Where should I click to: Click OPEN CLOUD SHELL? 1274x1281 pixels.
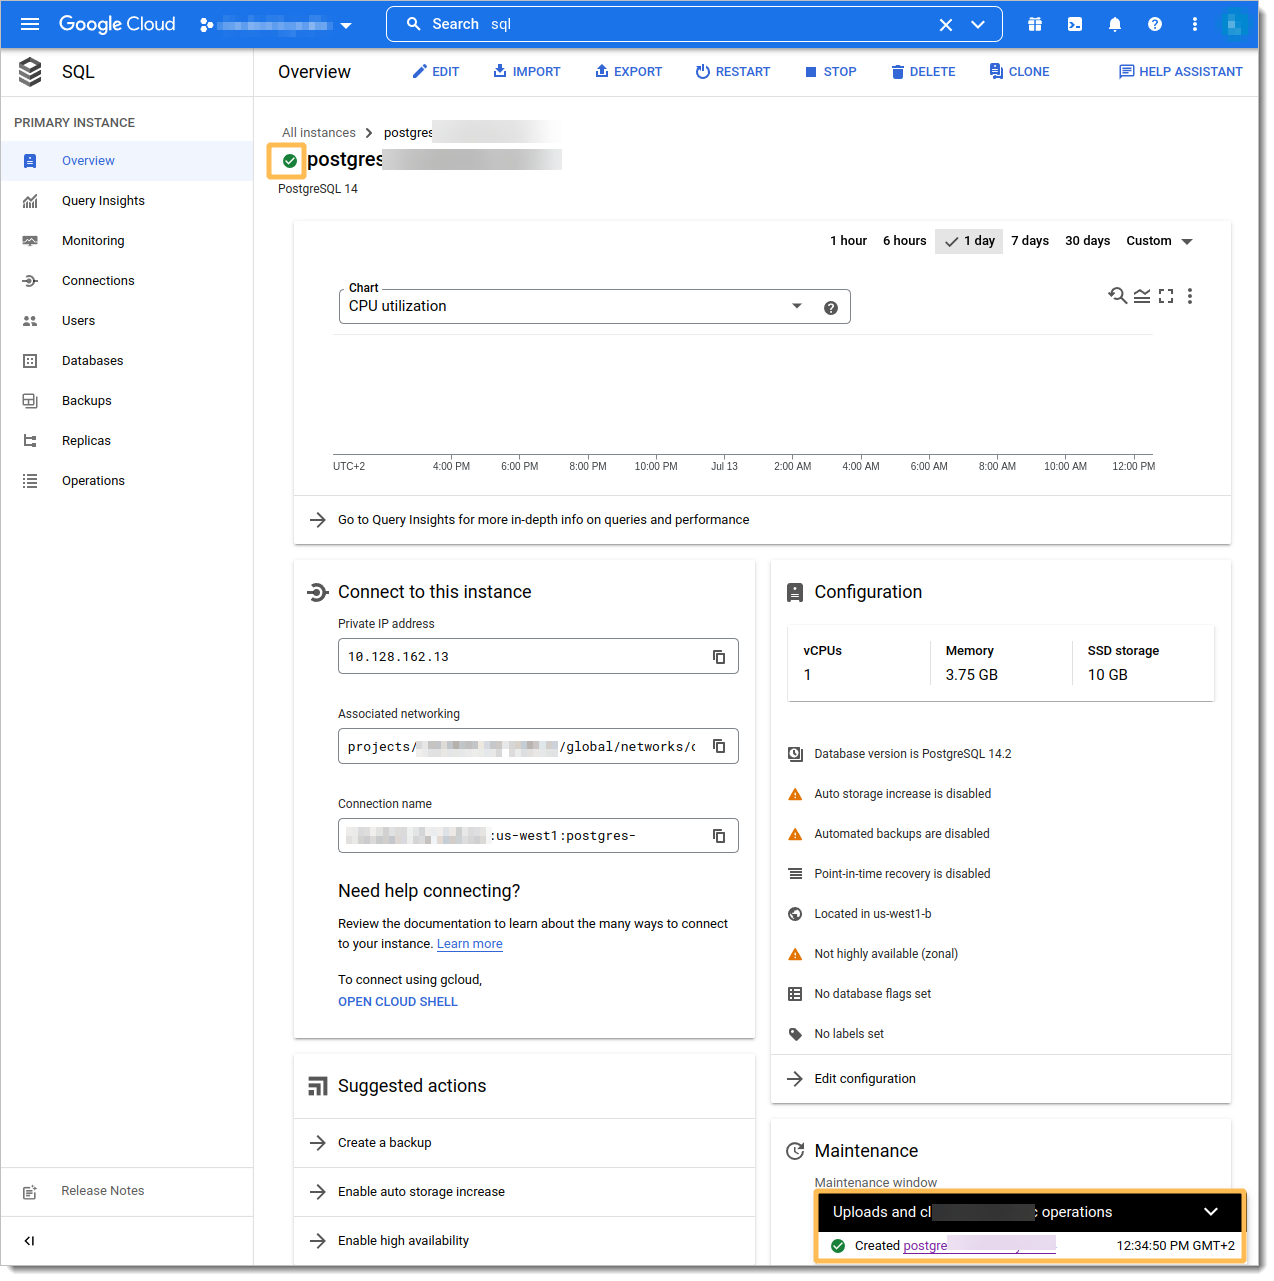(398, 1002)
